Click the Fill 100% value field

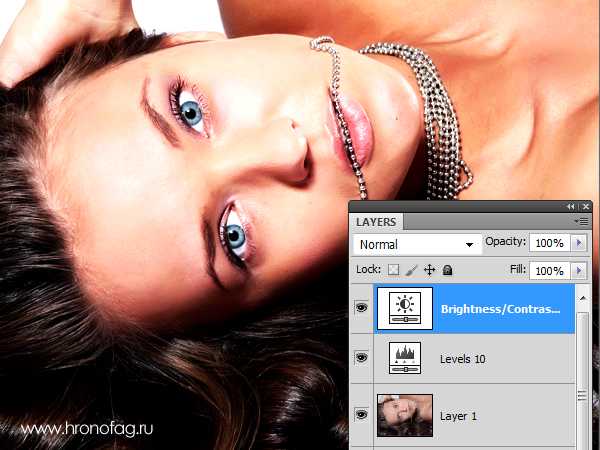coord(550,271)
